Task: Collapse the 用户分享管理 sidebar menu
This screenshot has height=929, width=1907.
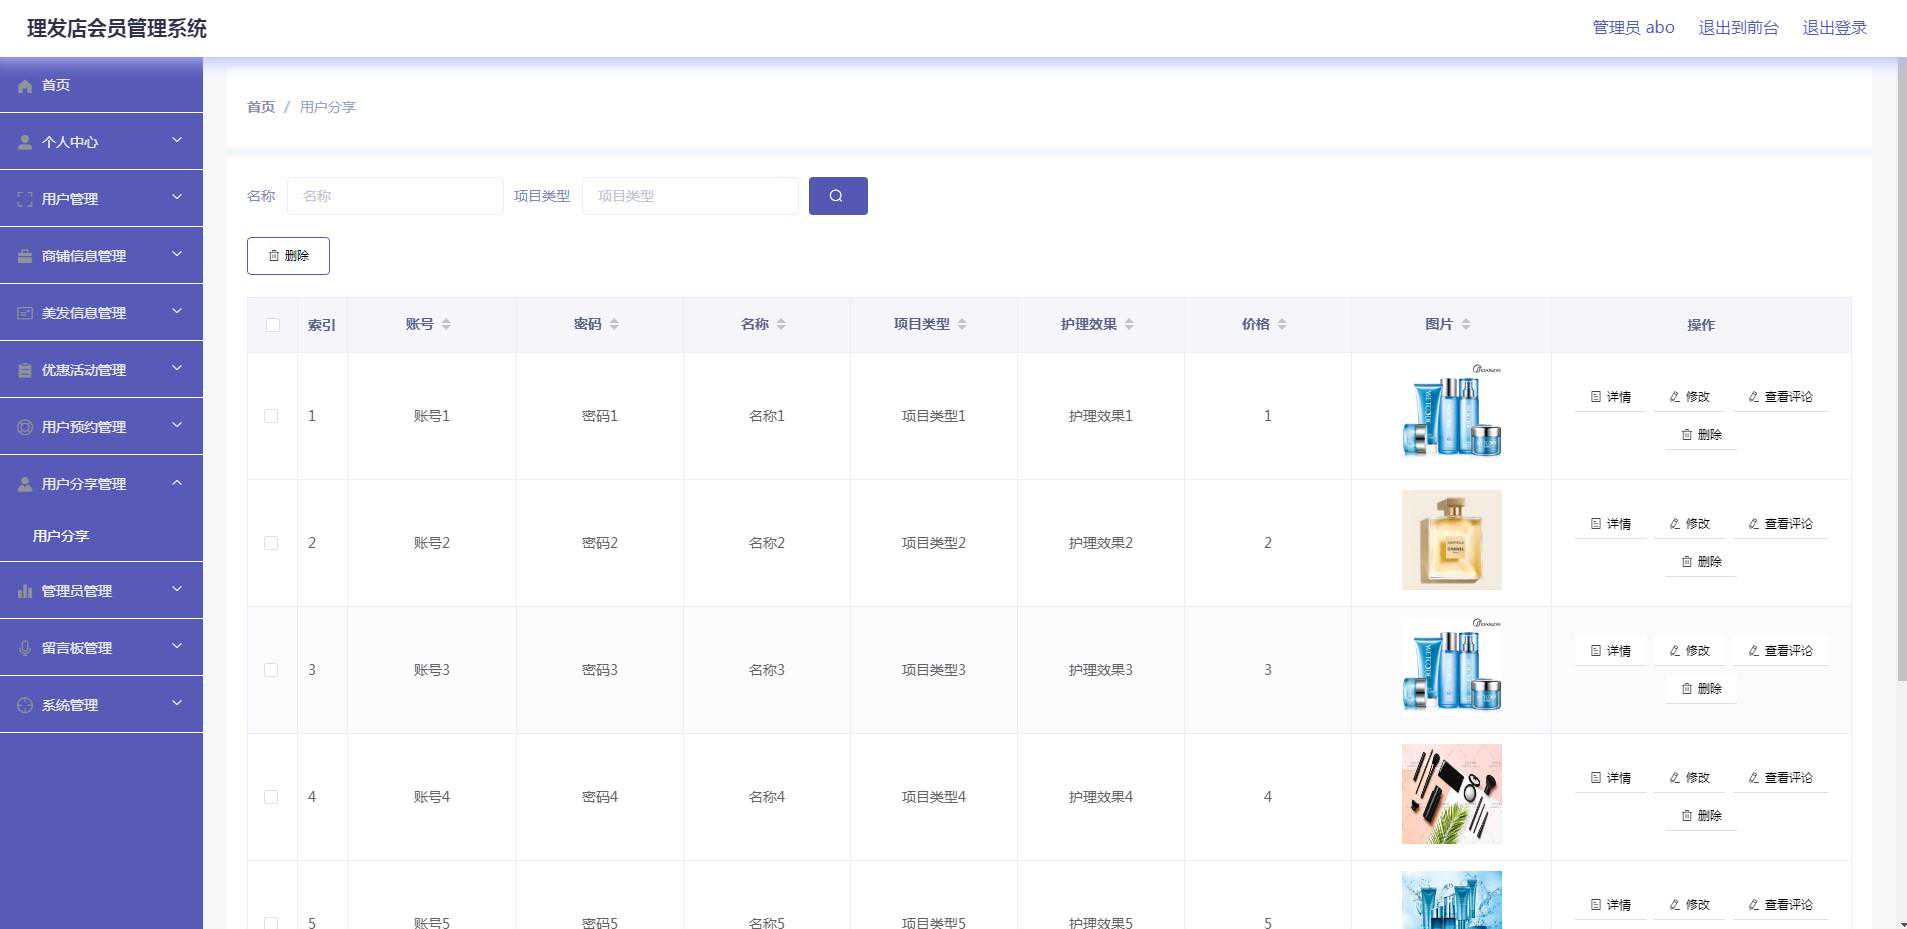Action: click(101, 484)
